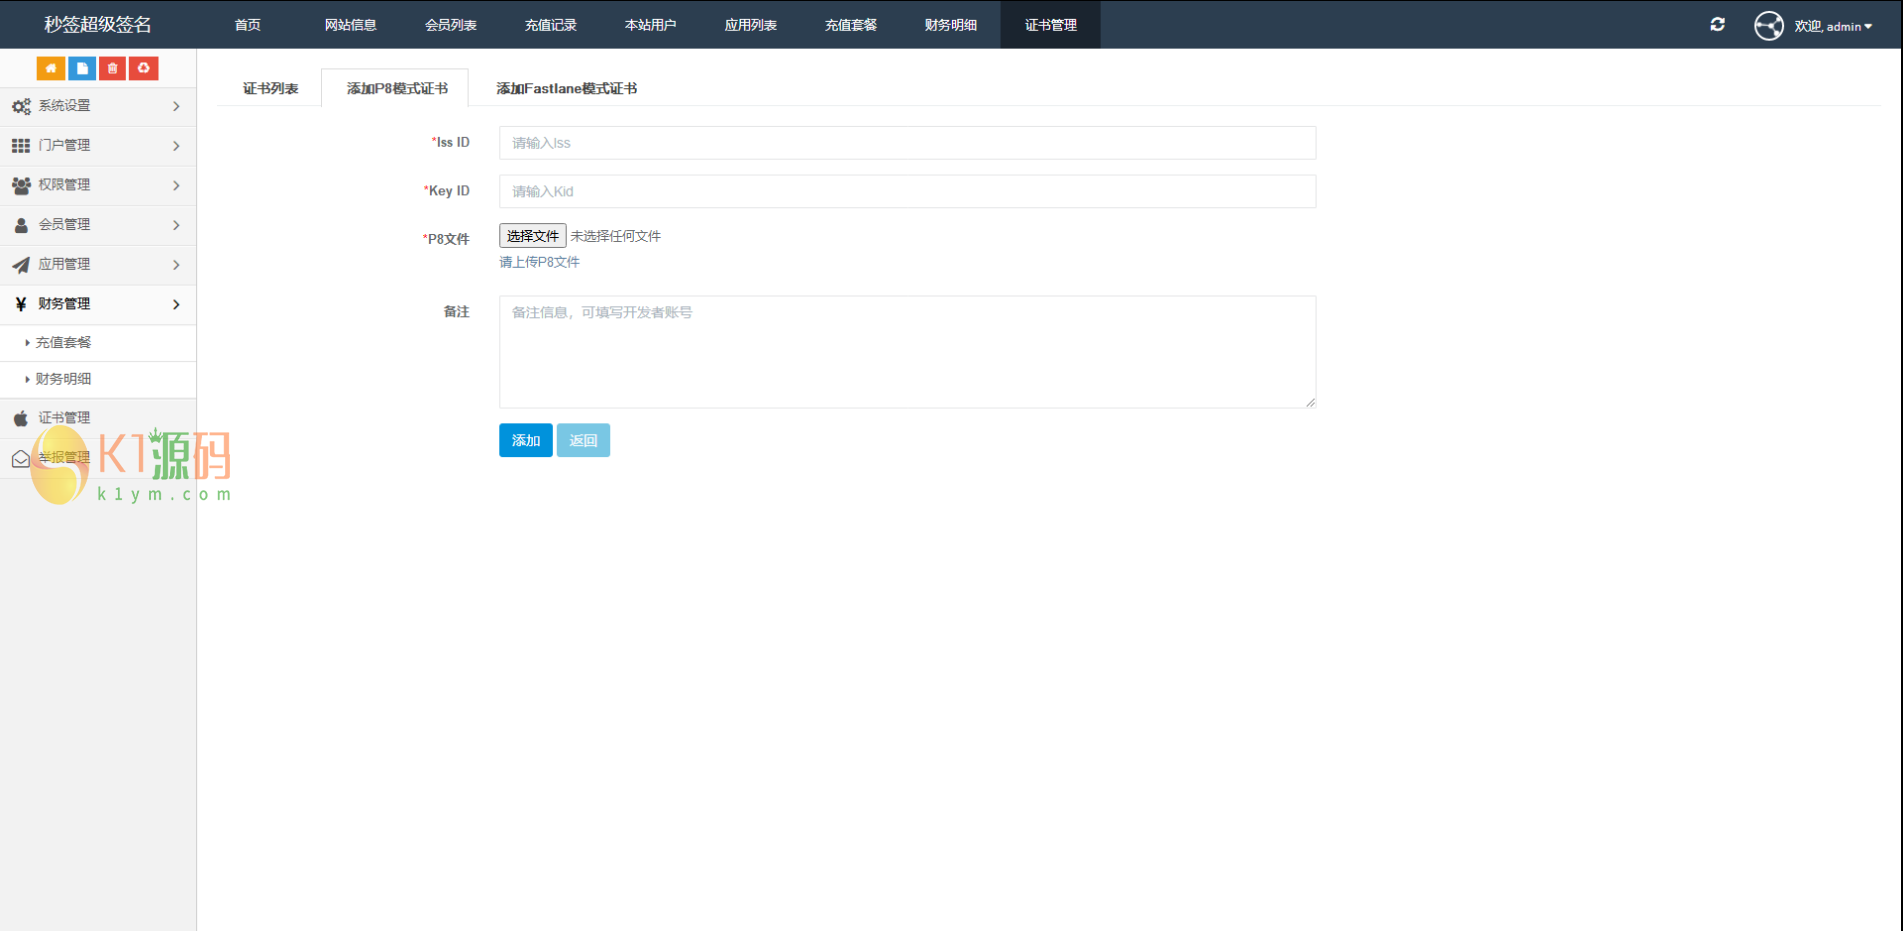The height and width of the screenshot is (931, 1903).
Task: Open 会员列表 in the top navigation
Action: (x=450, y=25)
